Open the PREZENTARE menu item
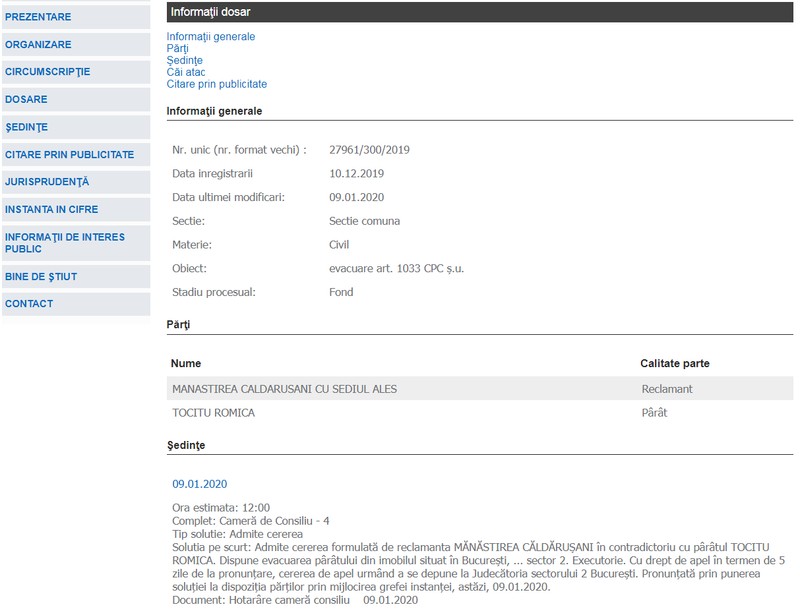This screenshot has height=615, width=800. coord(76,17)
